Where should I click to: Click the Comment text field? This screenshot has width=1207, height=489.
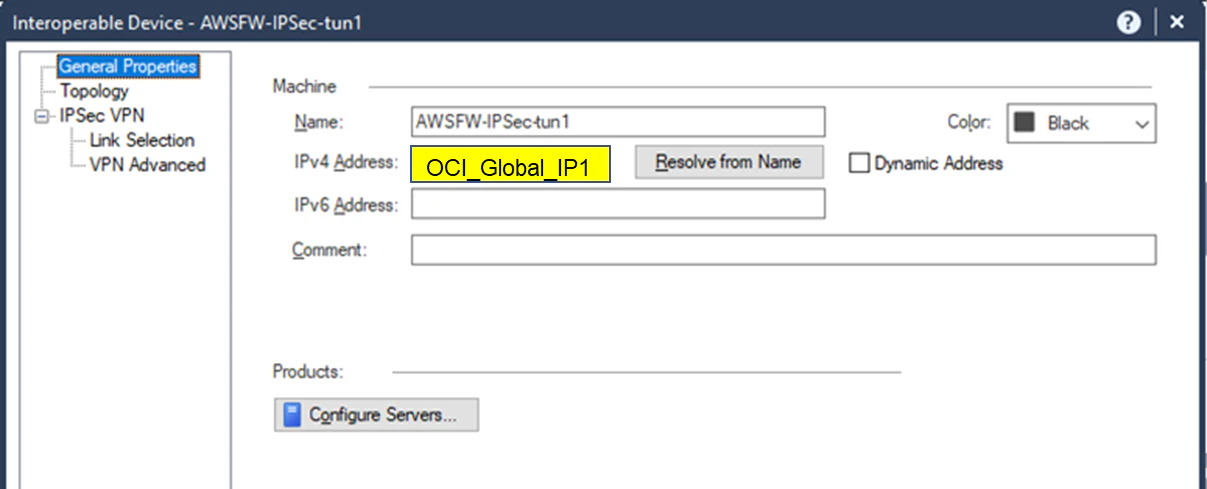click(784, 250)
